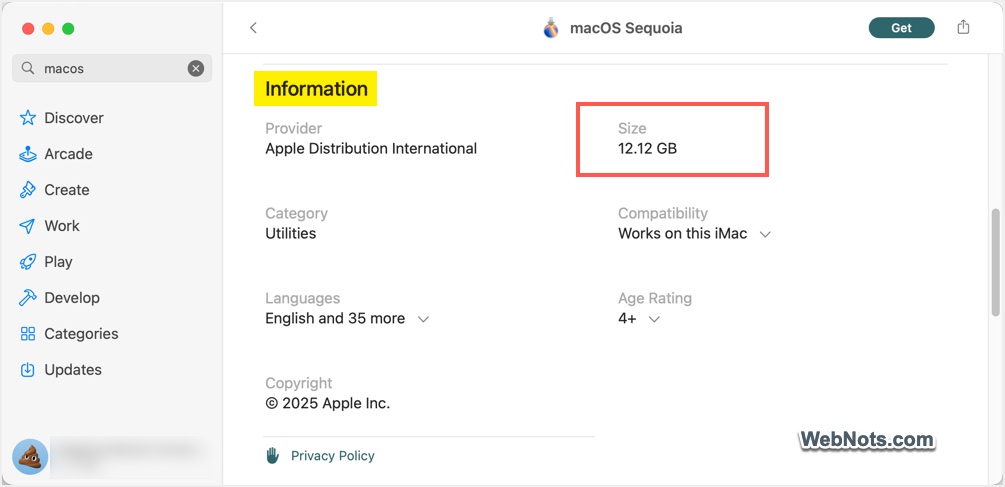Image resolution: width=1005 pixels, height=487 pixels.
Task: Click the macos search field
Action: (x=112, y=68)
